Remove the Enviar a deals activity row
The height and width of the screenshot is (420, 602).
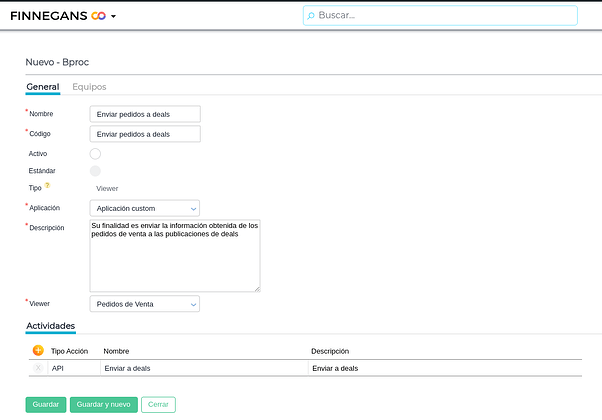pos(38,368)
